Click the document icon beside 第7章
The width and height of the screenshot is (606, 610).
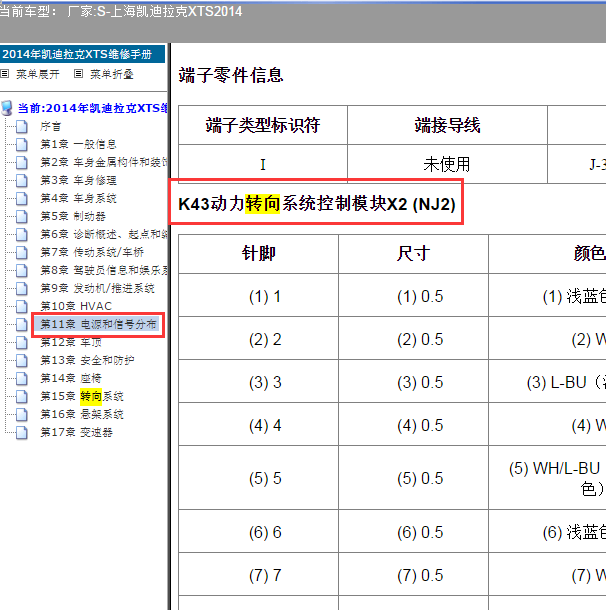[22, 252]
